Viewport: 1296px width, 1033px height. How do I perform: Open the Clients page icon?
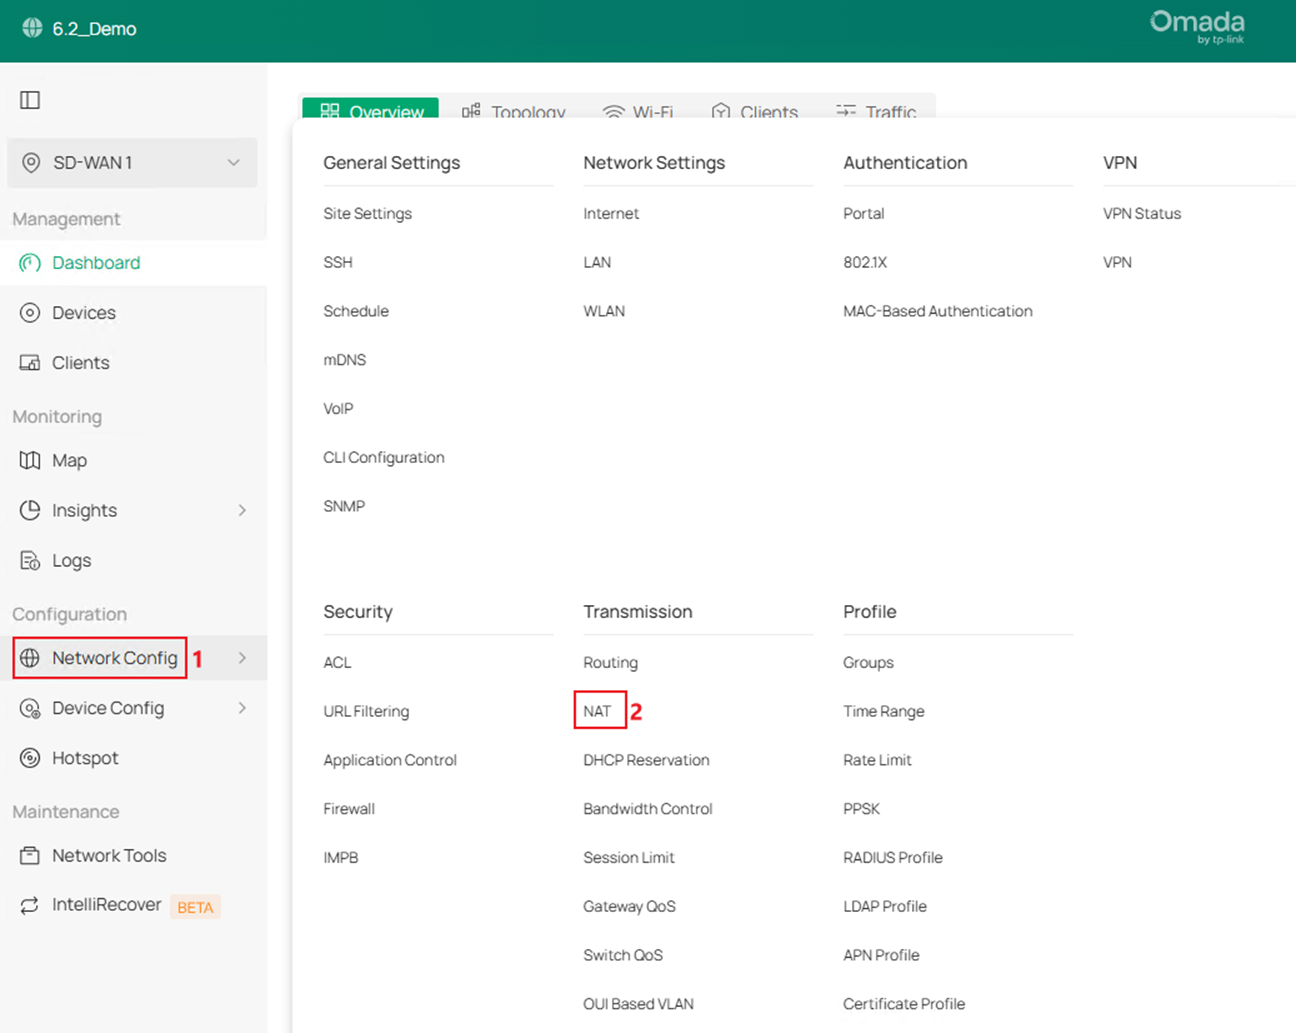point(31,362)
